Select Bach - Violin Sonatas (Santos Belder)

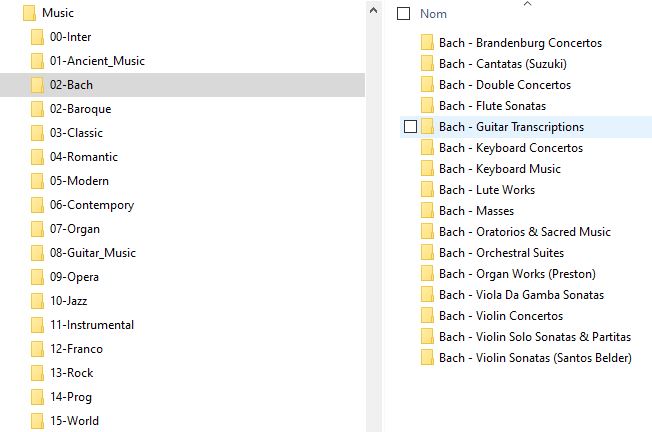pyautogui.click(x=535, y=358)
